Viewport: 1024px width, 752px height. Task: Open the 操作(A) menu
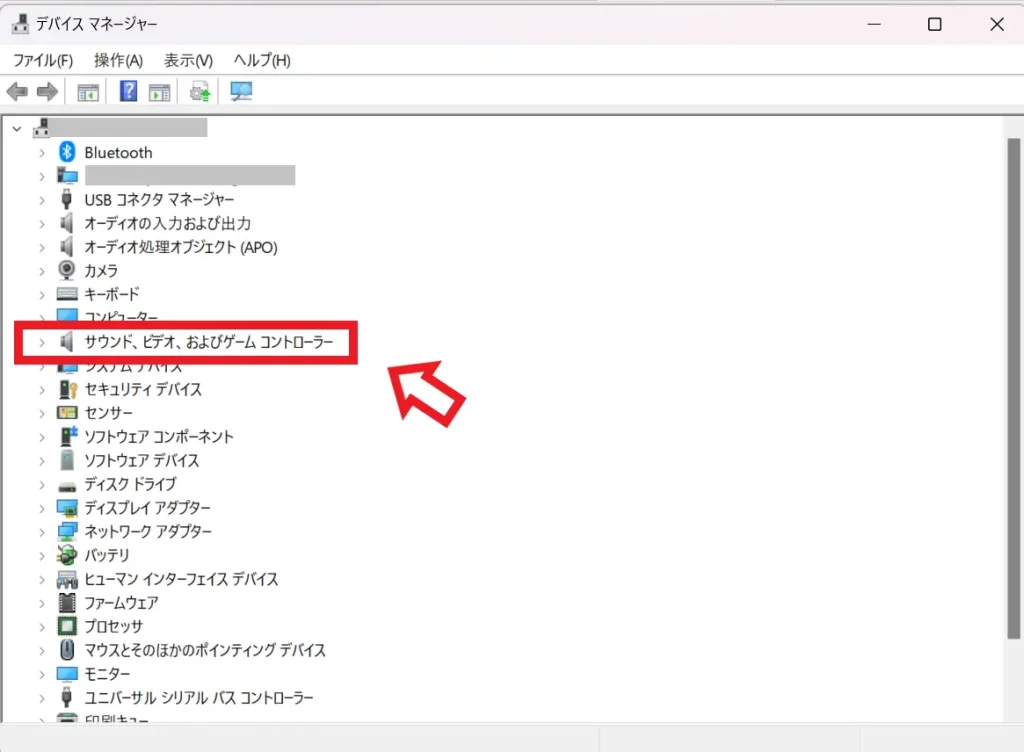(x=118, y=60)
